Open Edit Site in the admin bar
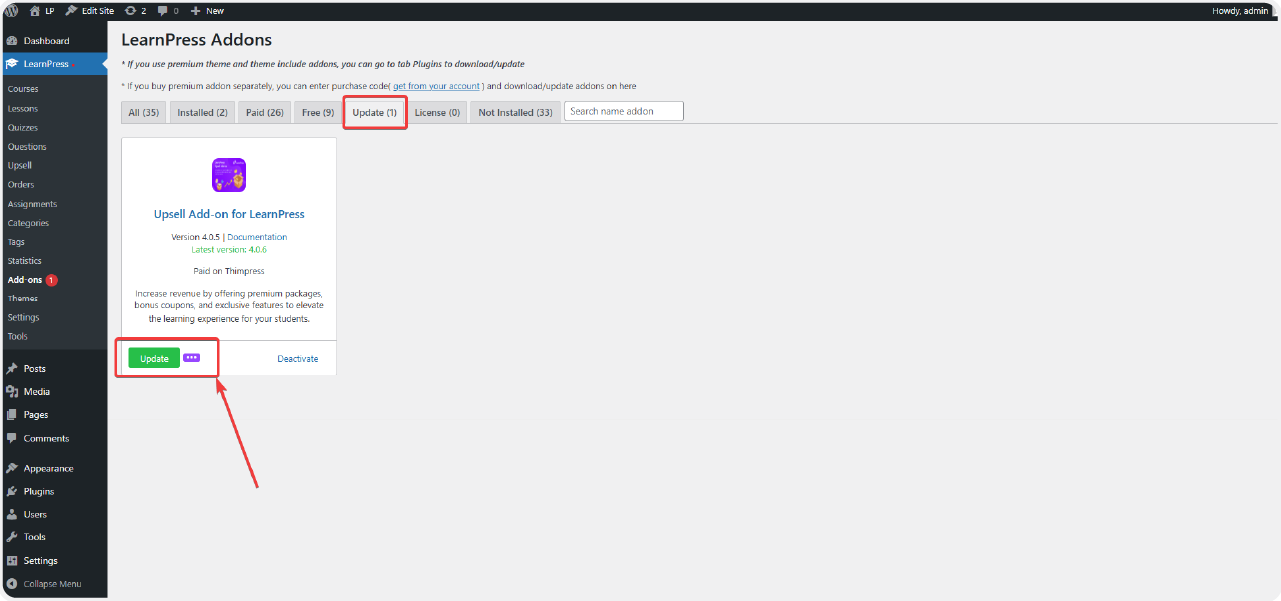 pos(89,11)
